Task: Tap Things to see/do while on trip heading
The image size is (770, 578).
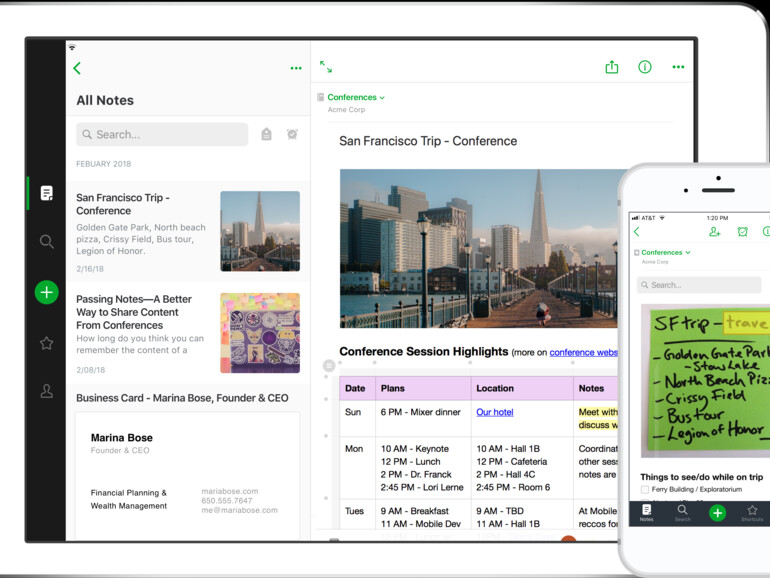Action: 701,477
